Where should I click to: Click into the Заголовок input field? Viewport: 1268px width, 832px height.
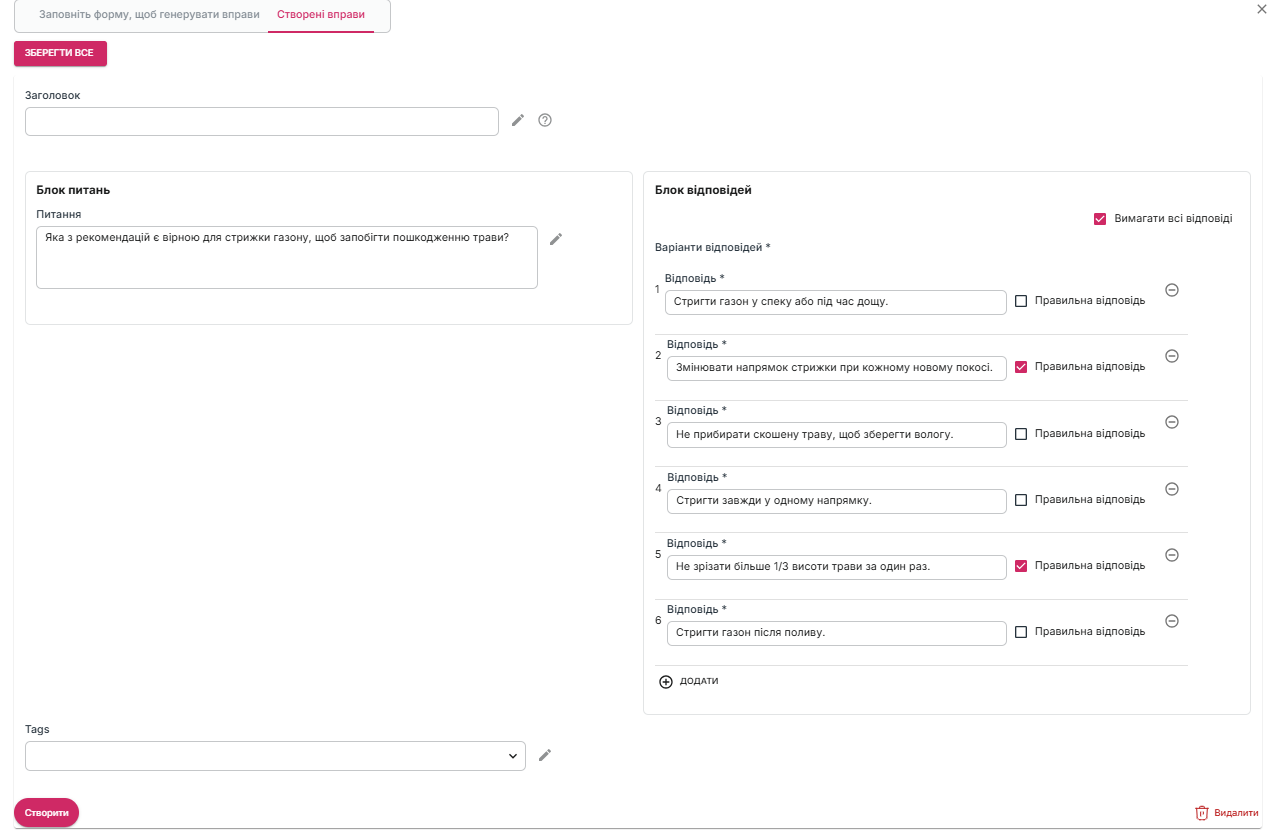(x=261, y=122)
